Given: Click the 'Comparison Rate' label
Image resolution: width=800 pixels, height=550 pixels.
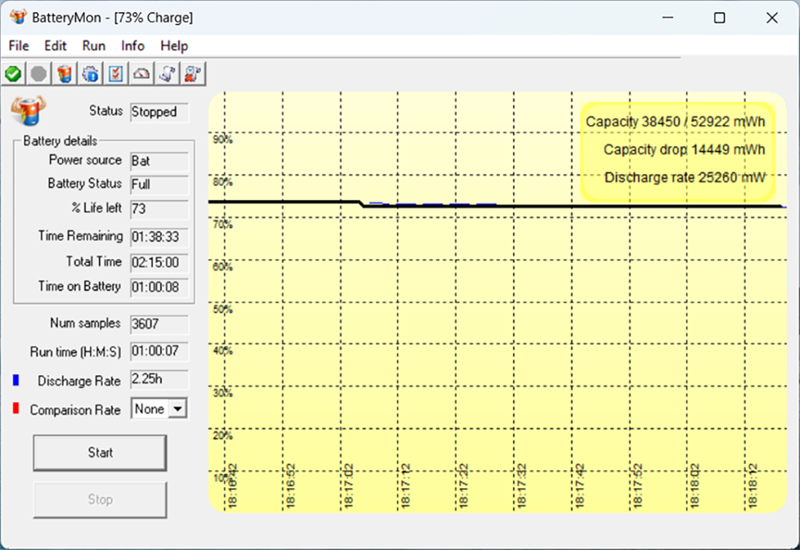Looking at the screenshot, I should (x=76, y=410).
